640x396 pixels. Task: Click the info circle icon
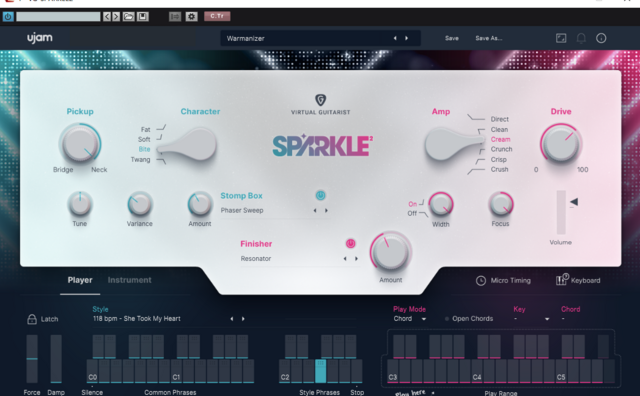(601, 38)
